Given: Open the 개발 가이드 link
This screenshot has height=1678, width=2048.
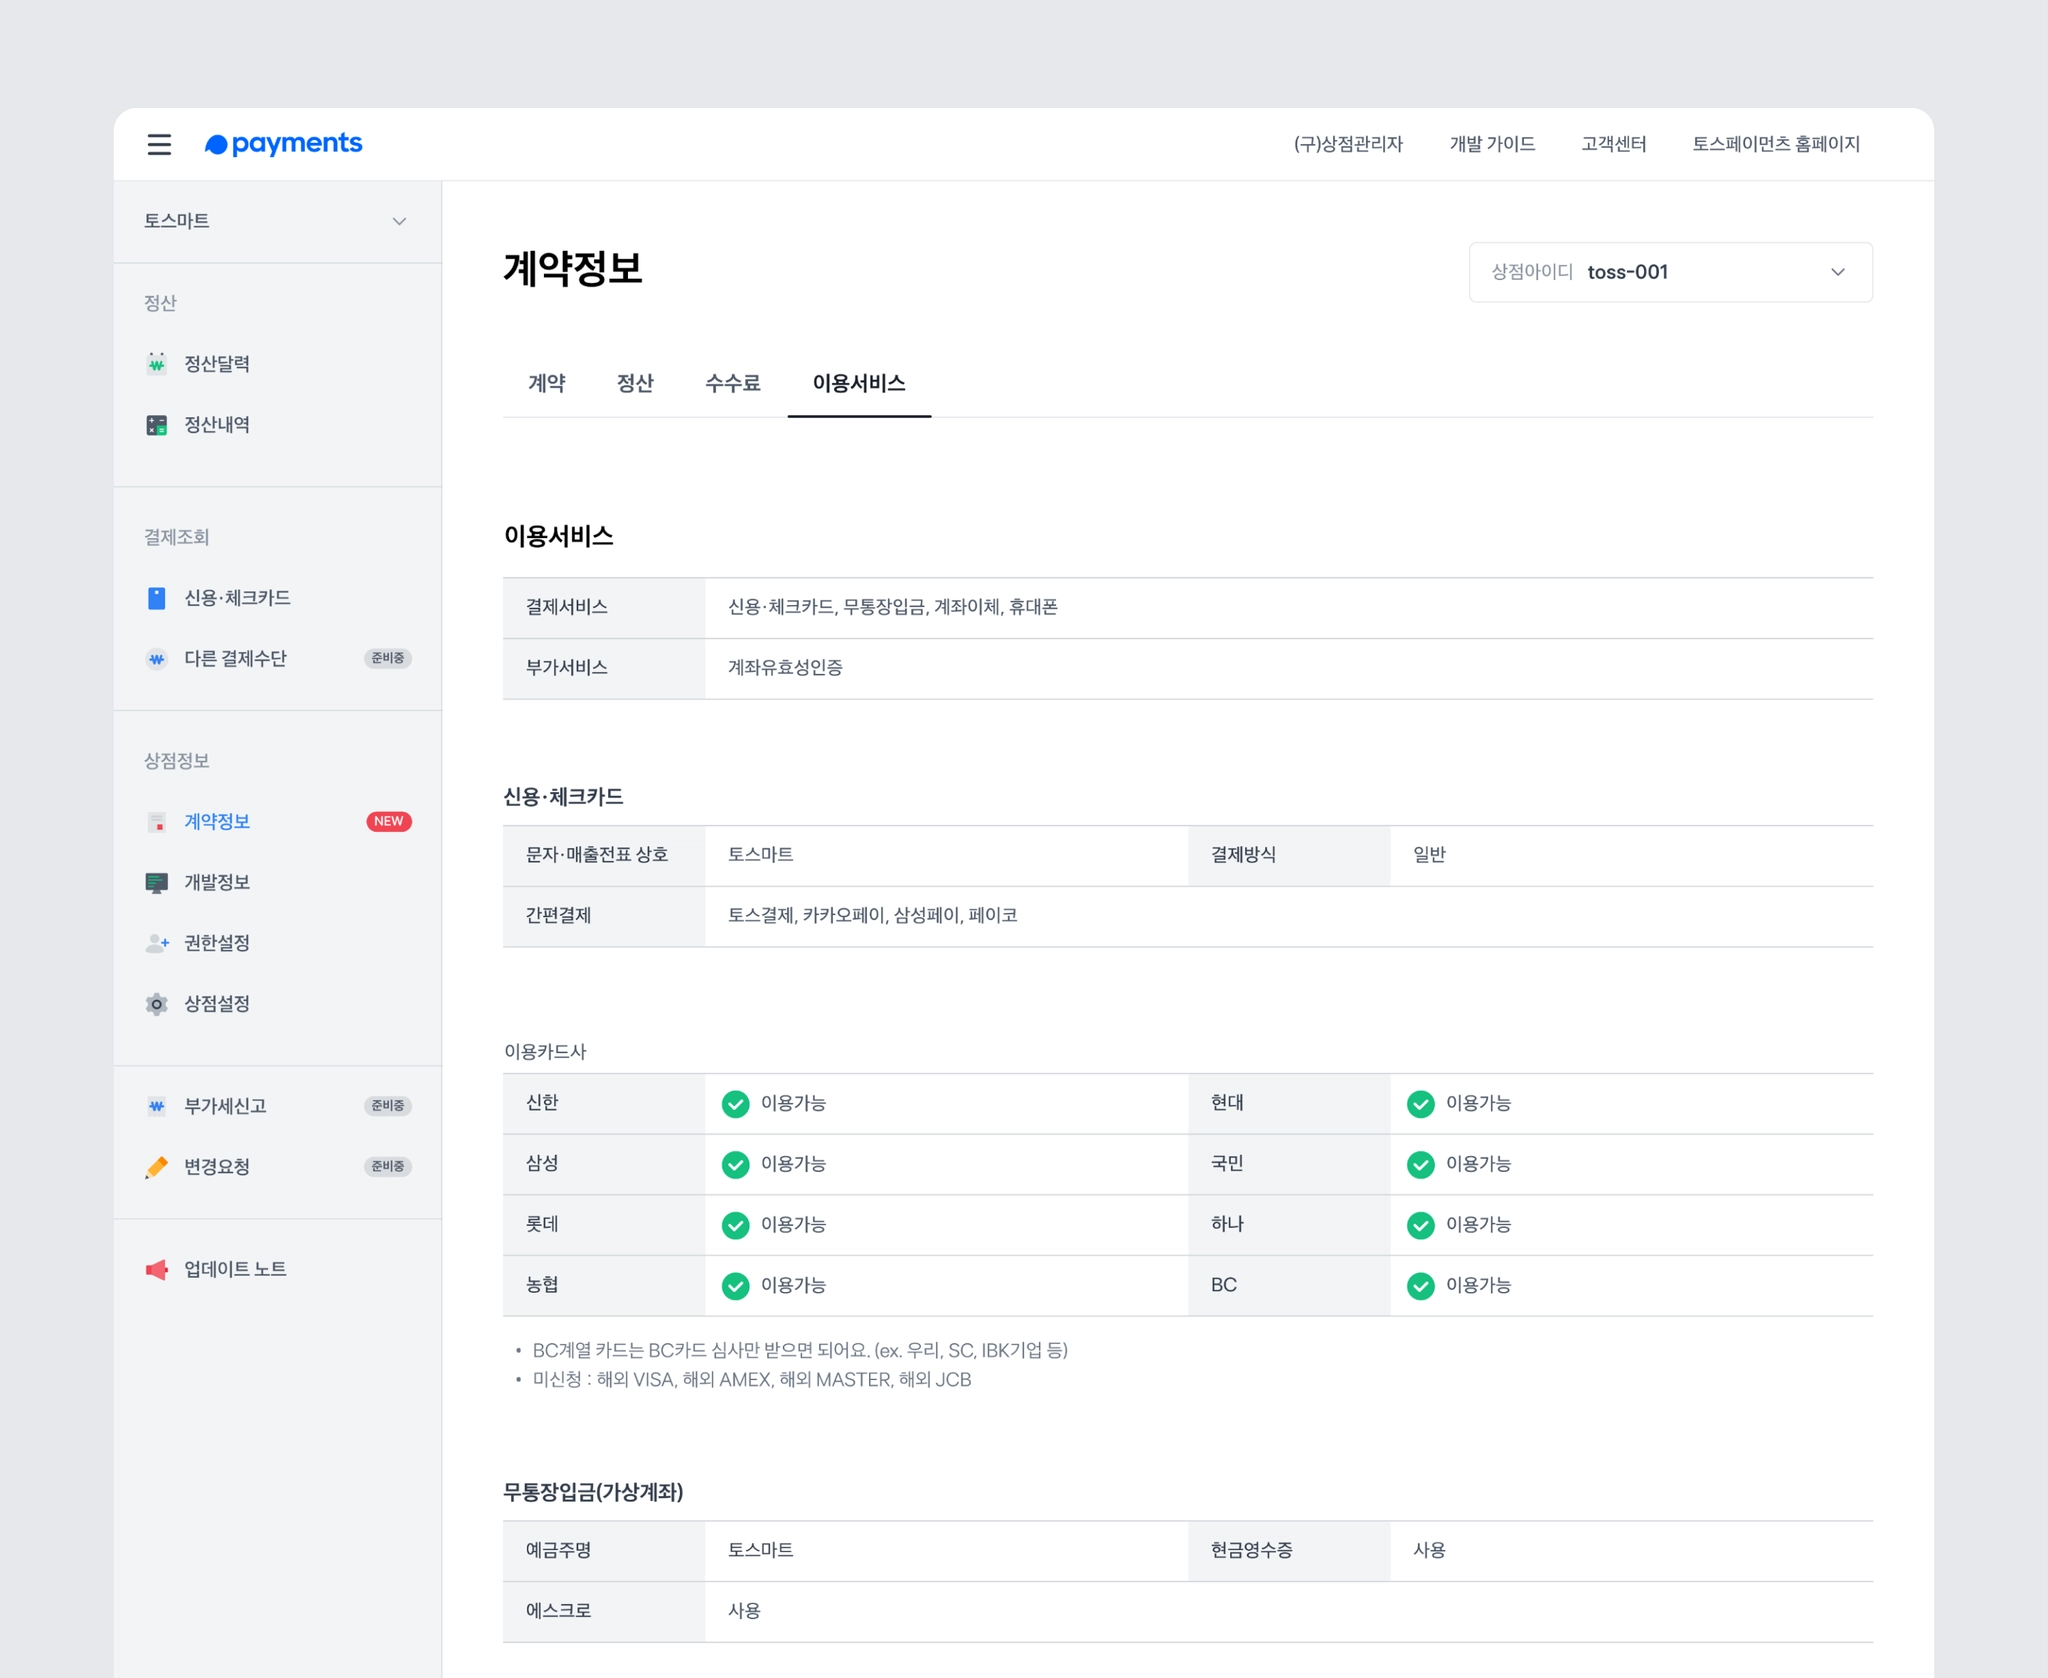Looking at the screenshot, I should tap(1491, 144).
